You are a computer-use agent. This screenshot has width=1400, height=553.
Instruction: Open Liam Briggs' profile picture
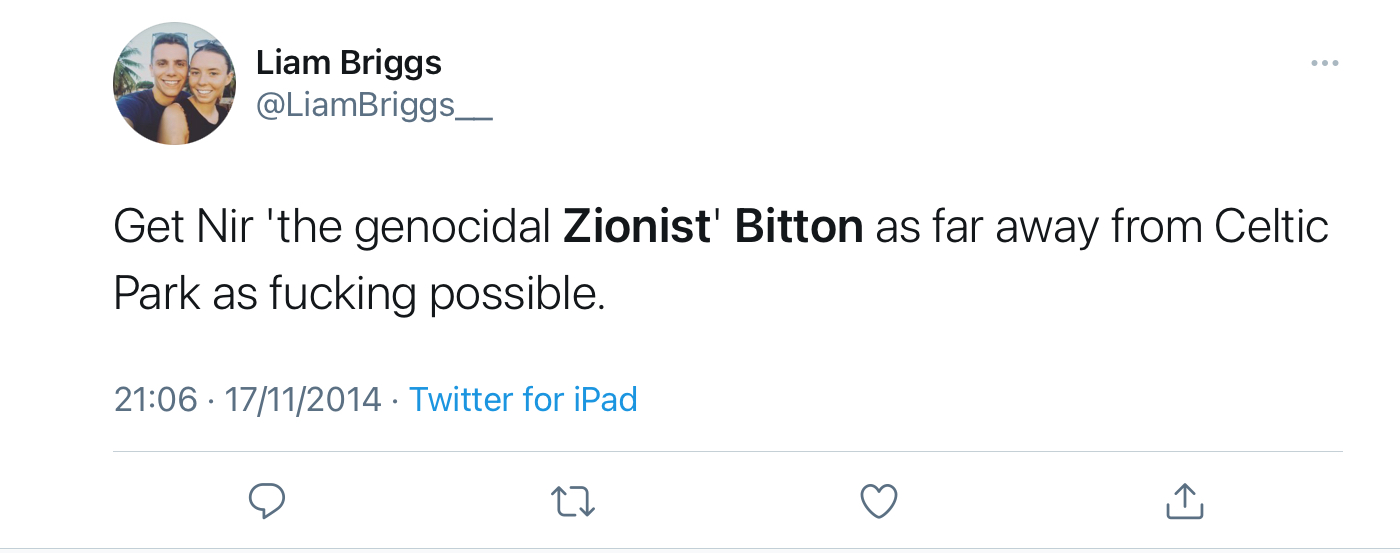(x=175, y=83)
